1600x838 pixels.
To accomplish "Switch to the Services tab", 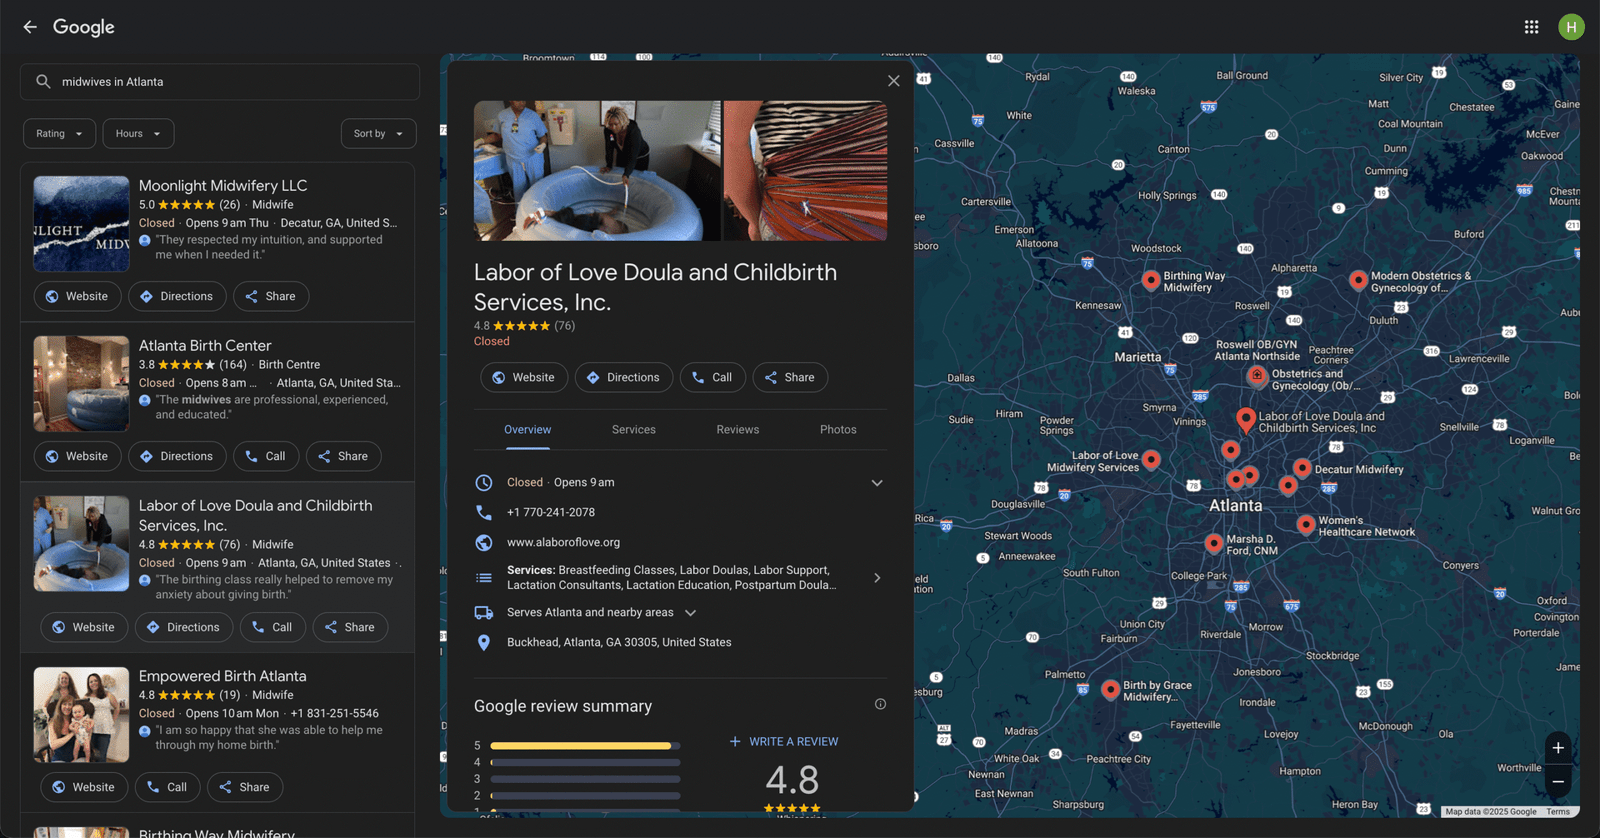I will [634, 430].
